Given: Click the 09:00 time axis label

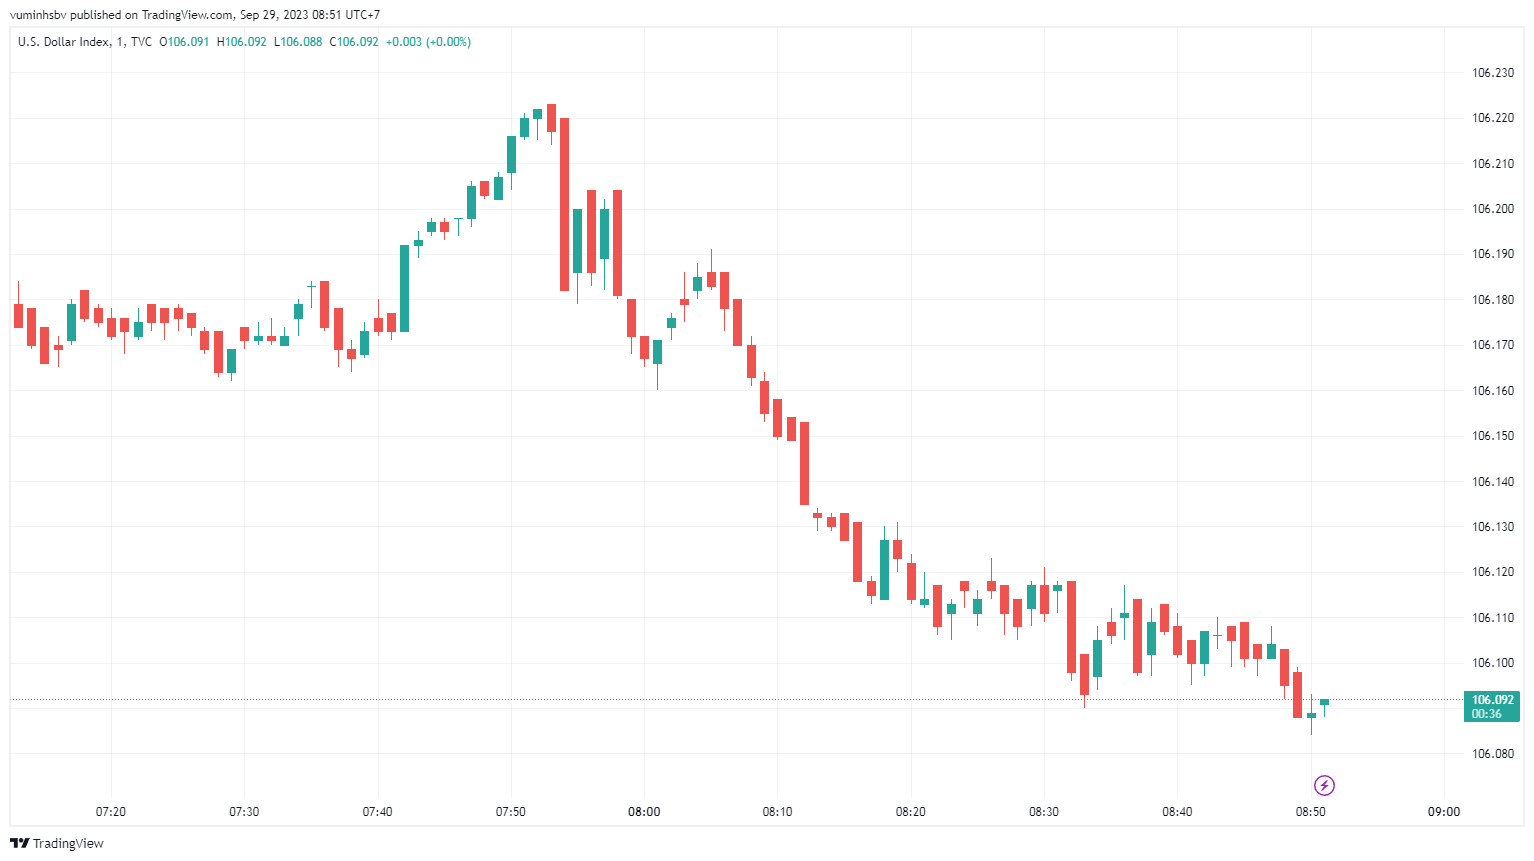Looking at the screenshot, I should 1444,811.
